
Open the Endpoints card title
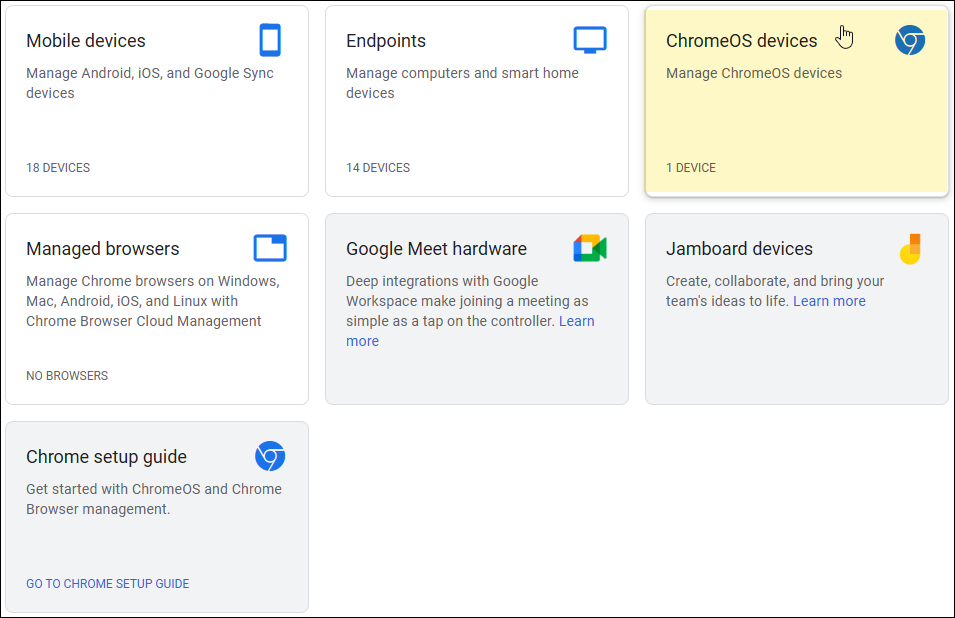[386, 41]
